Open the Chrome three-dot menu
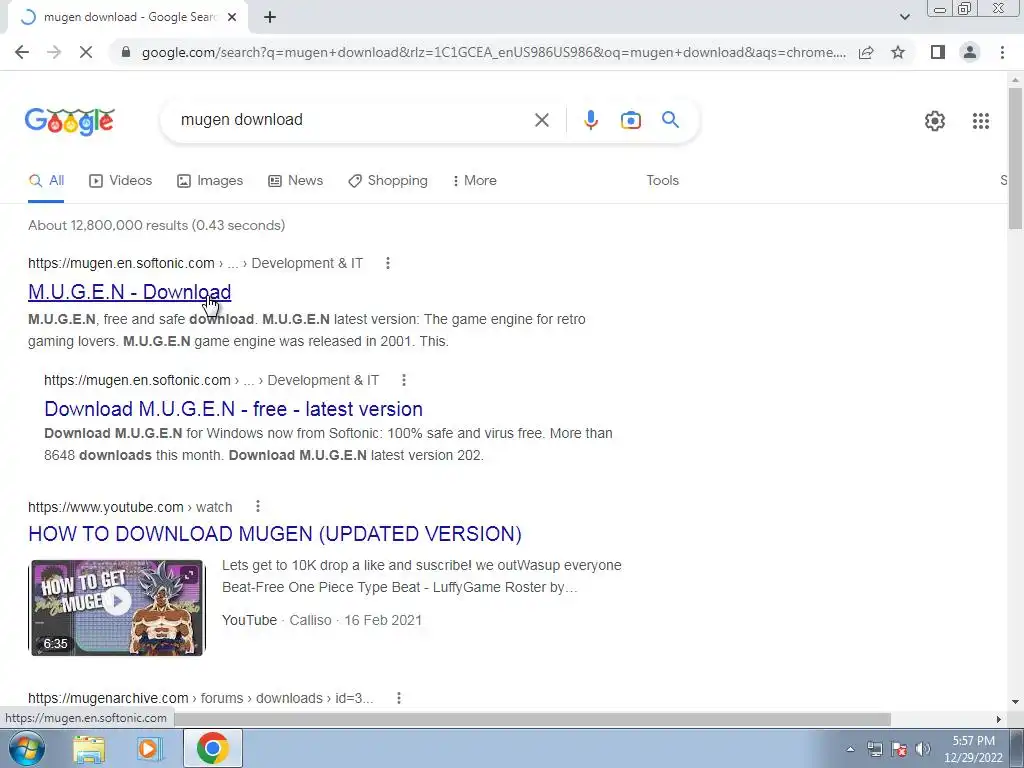 (x=1002, y=52)
